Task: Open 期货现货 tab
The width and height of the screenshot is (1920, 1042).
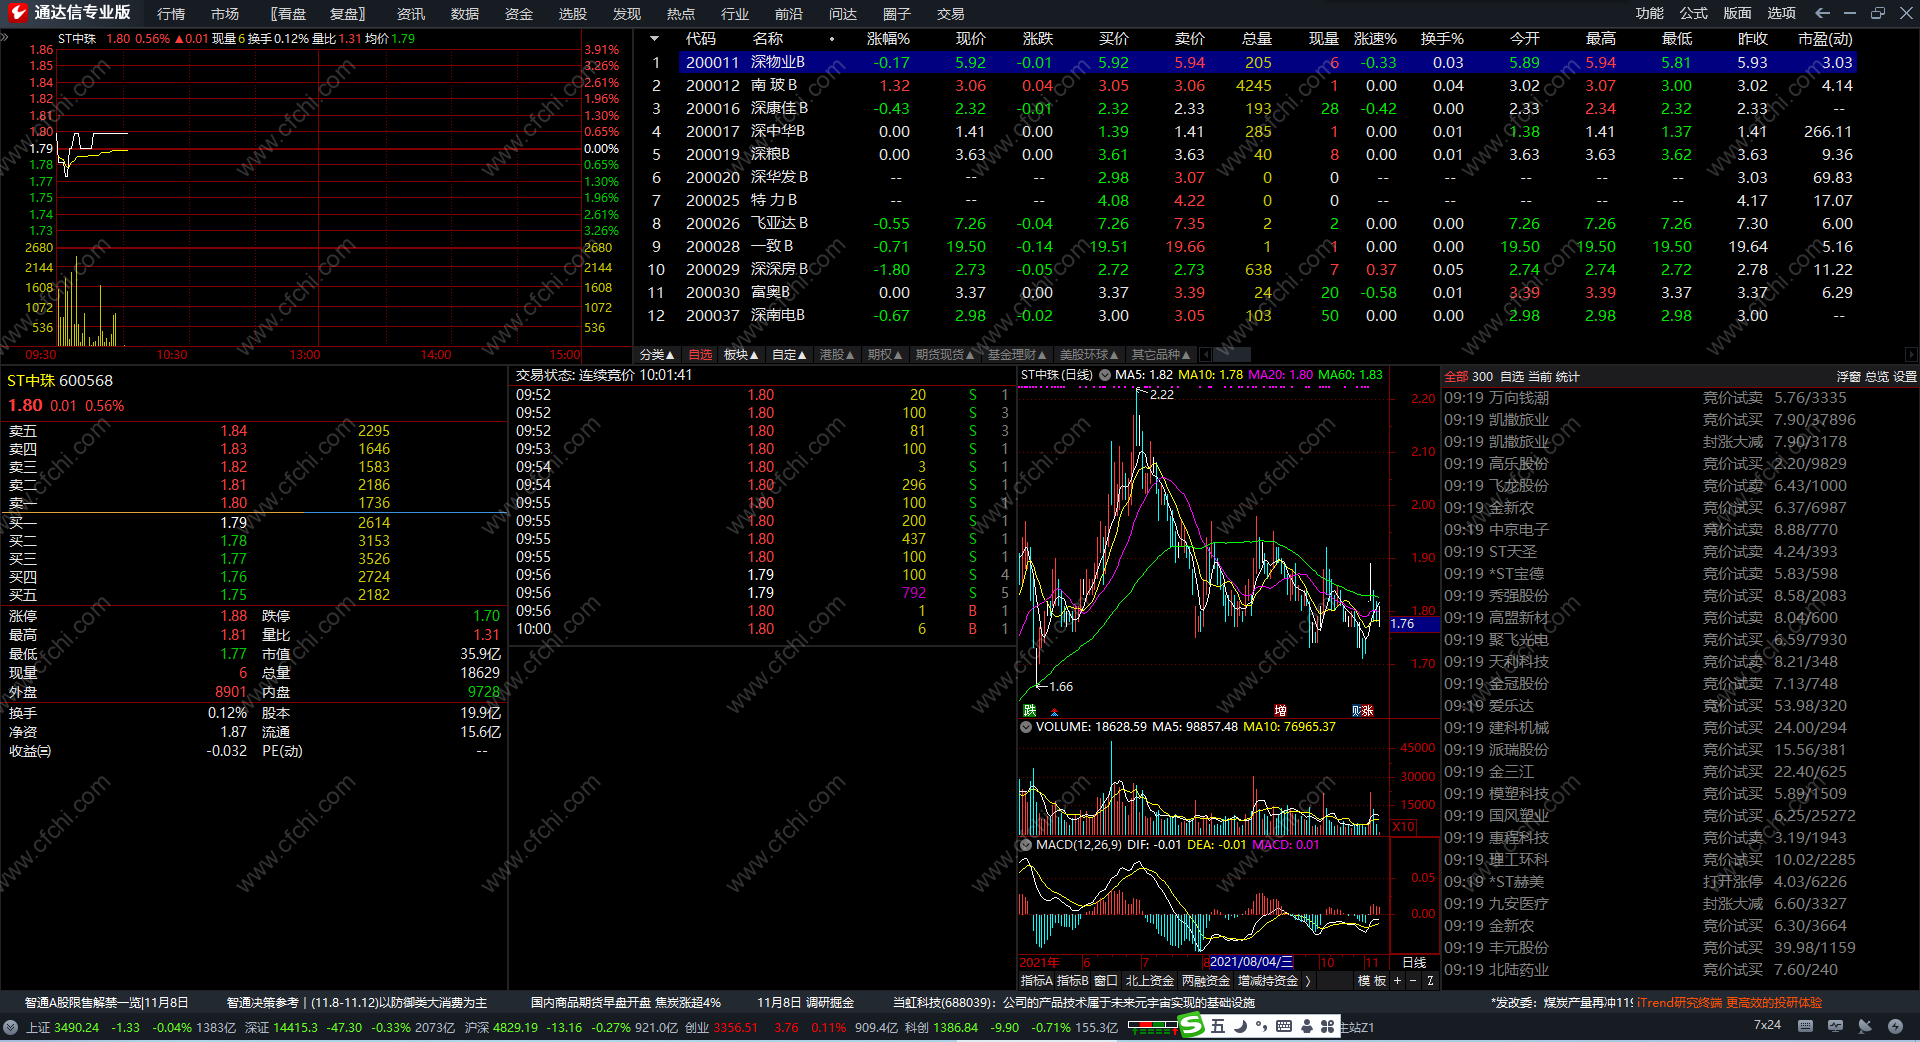Action: click(945, 355)
